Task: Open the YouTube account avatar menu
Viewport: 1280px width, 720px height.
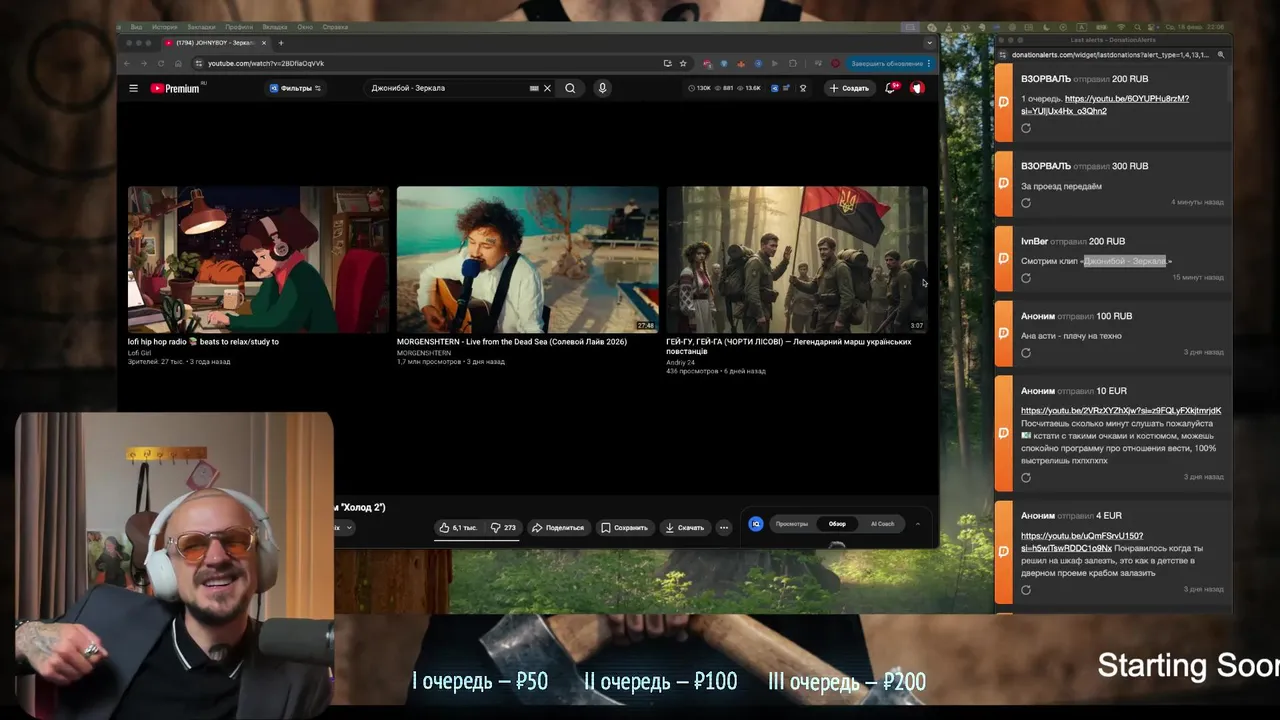Action: pyautogui.click(x=917, y=88)
